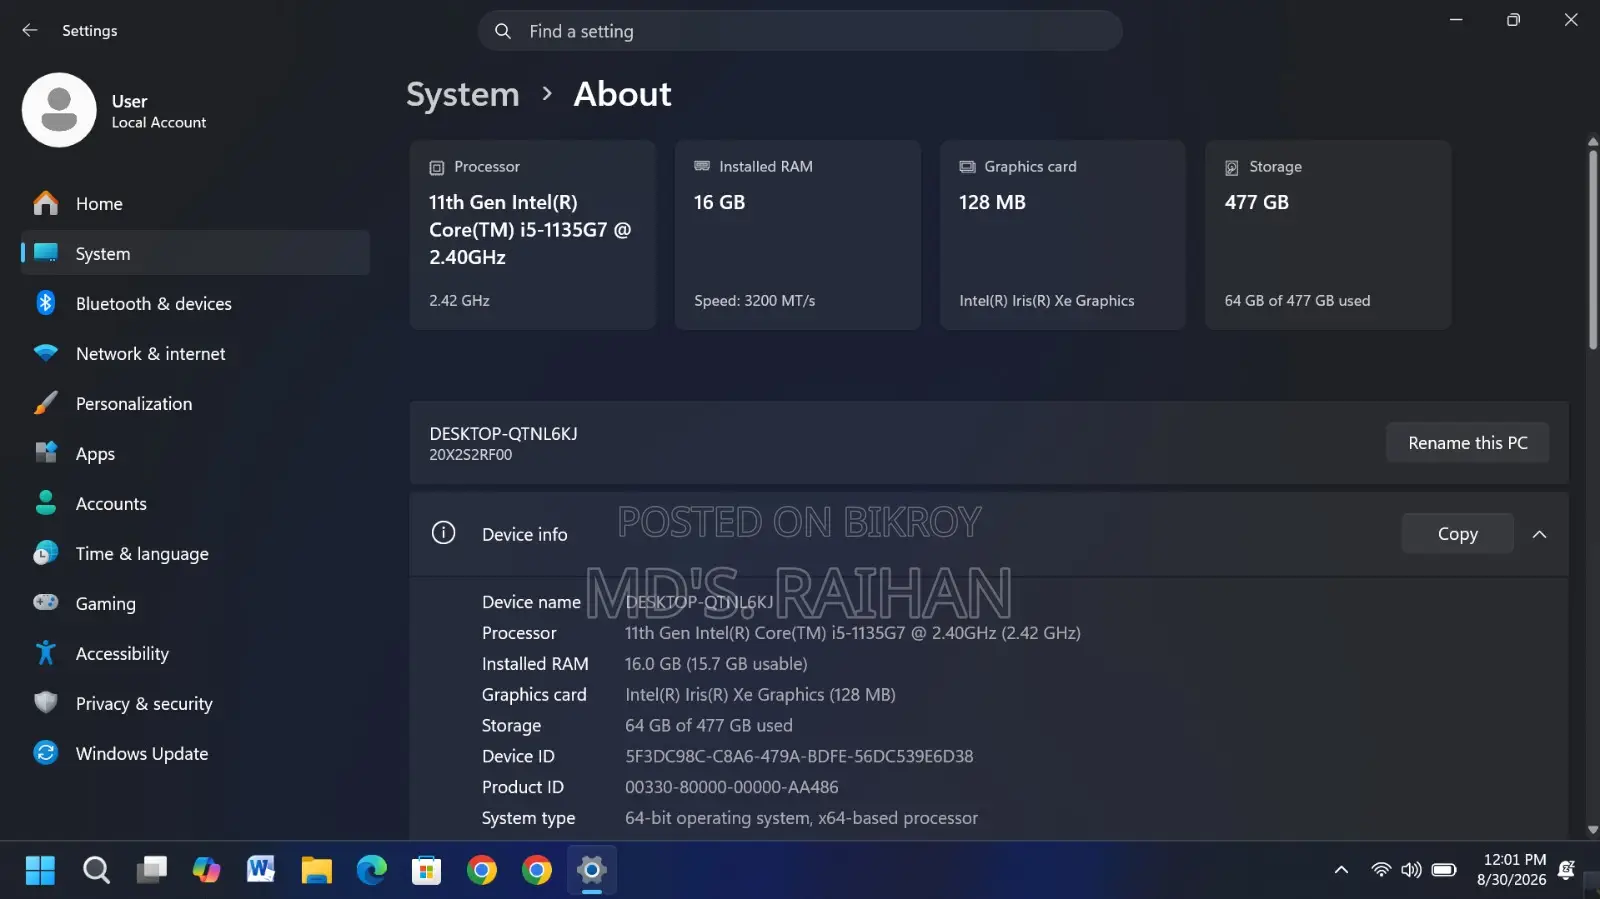
Task: Open Task View on the taskbar
Action: pos(152,870)
